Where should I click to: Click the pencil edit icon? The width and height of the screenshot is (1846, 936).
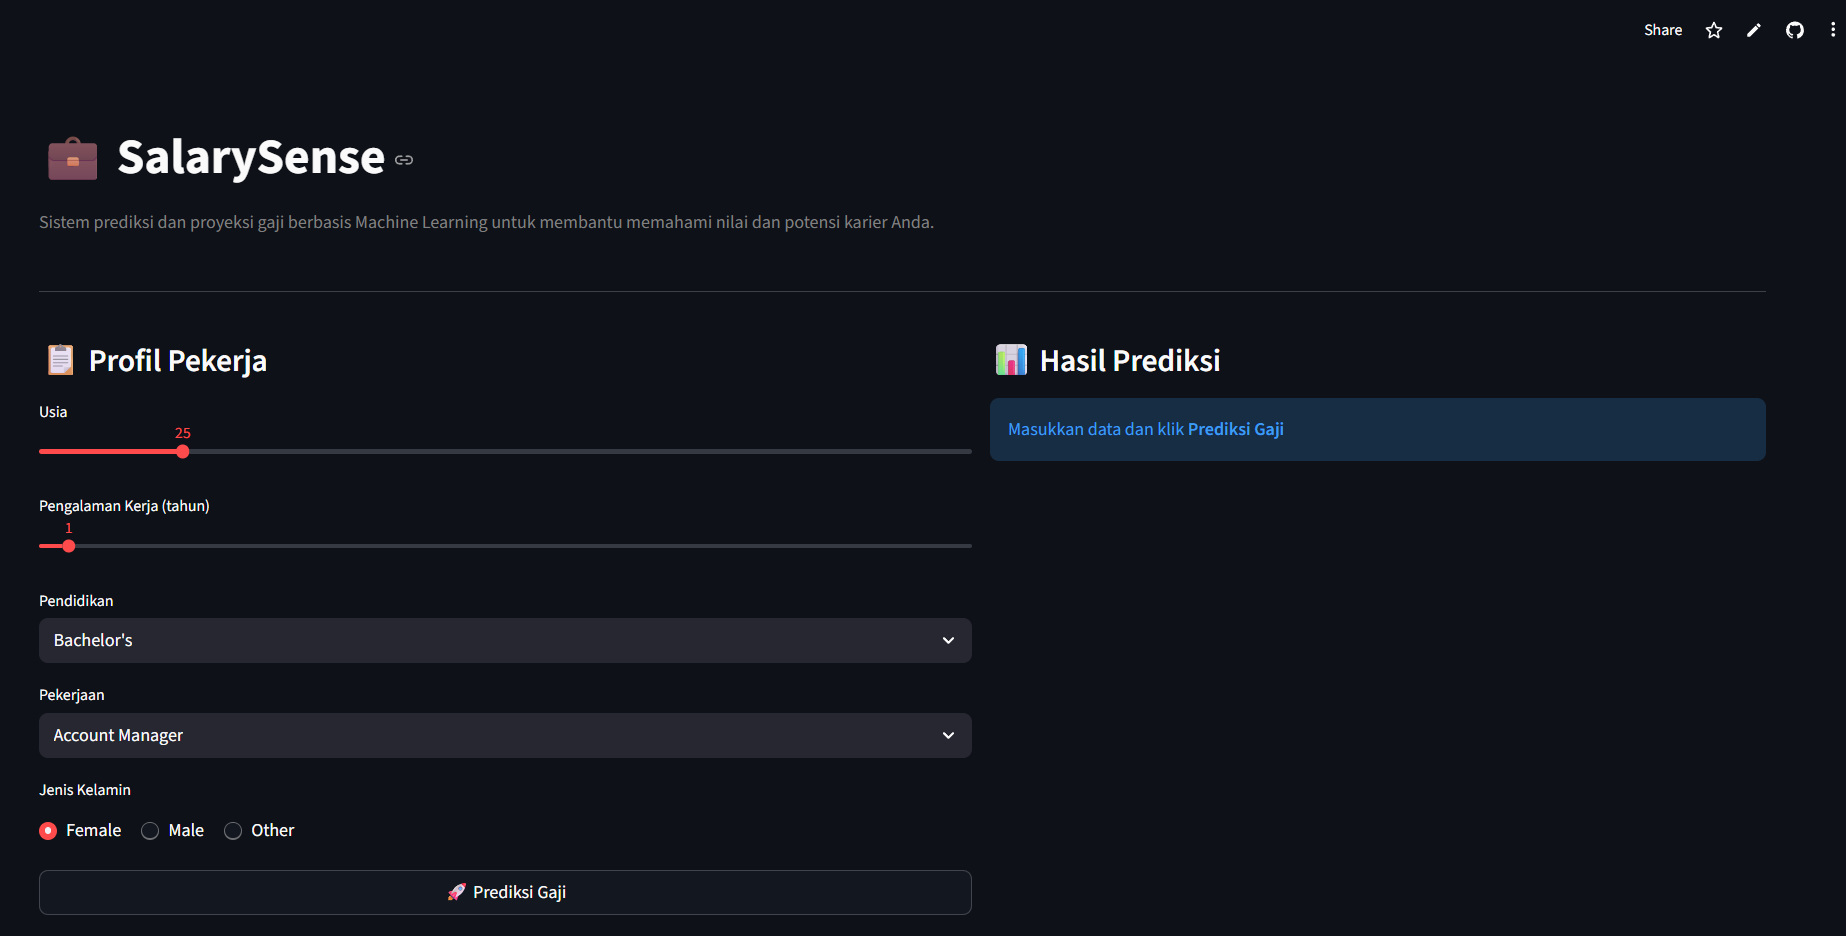coord(1754,30)
